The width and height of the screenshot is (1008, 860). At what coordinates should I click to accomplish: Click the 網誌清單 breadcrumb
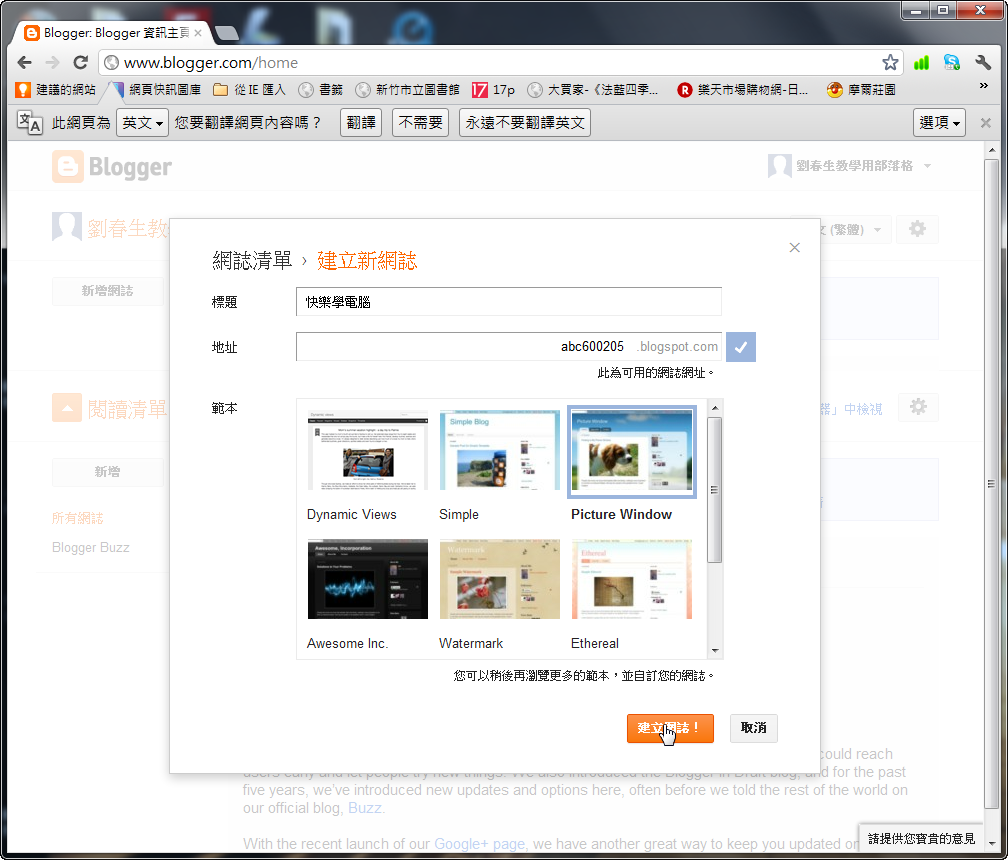252,260
